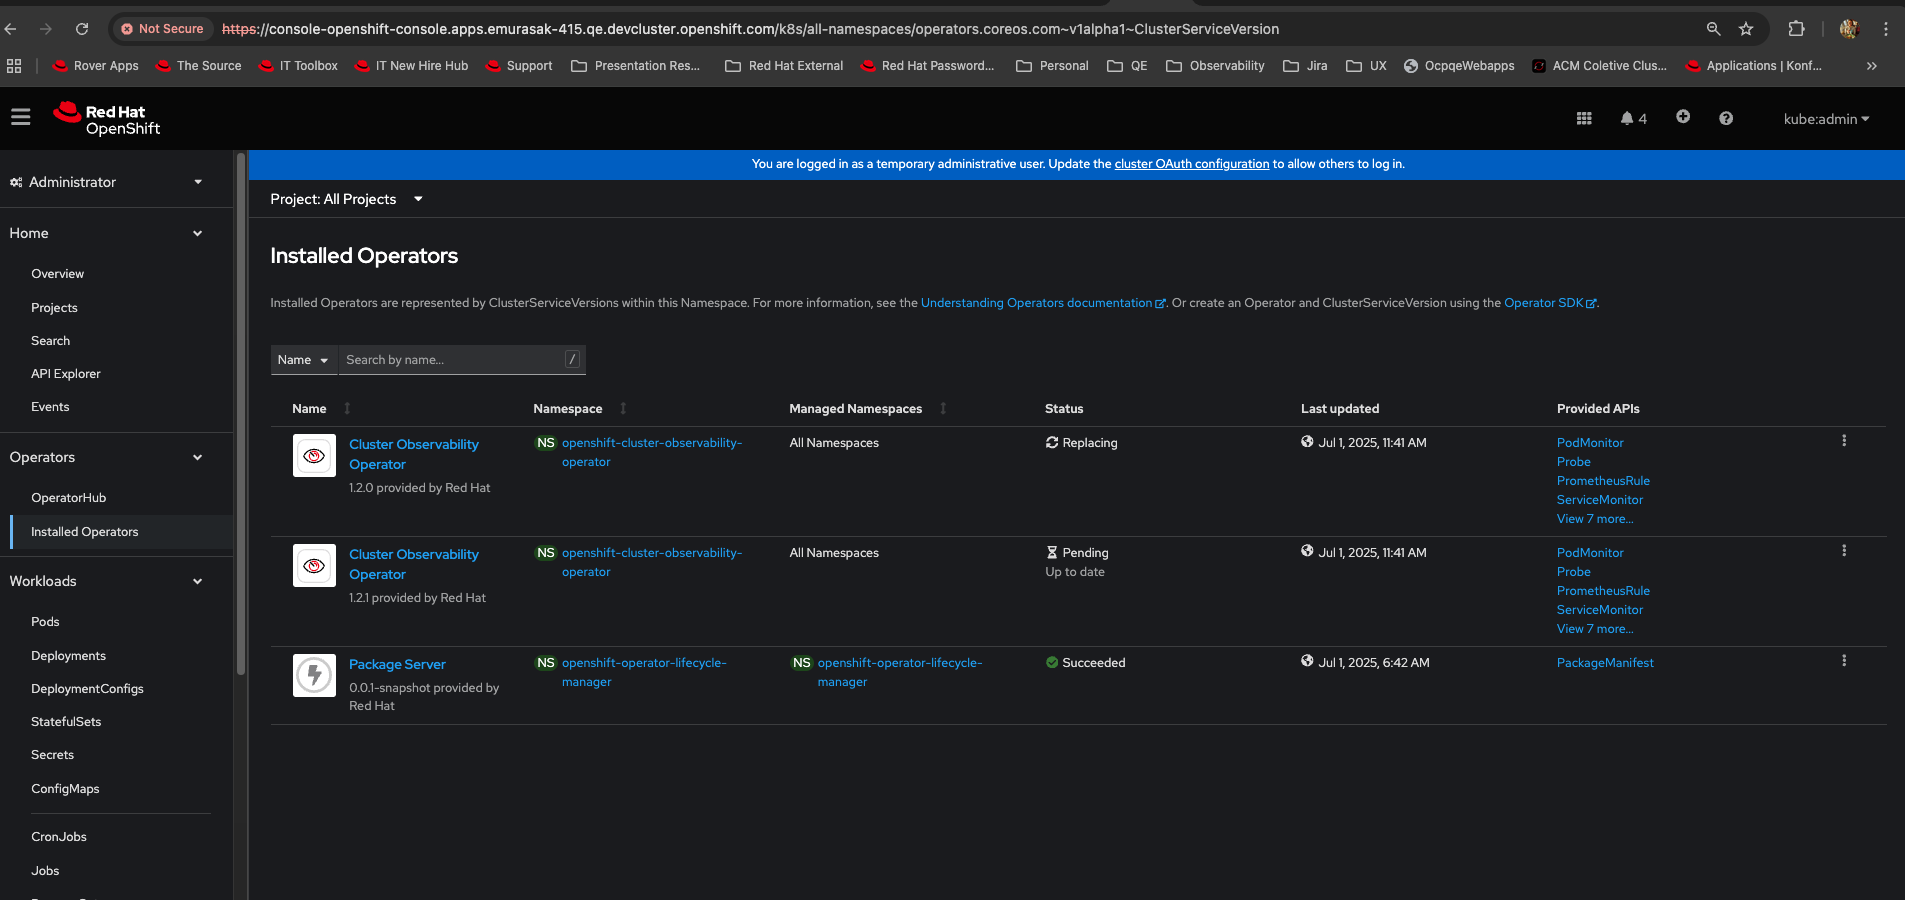Viewport: 1905px width, 900px height.
Task: Open Deployments under Workloads
Action: point(68,656)
